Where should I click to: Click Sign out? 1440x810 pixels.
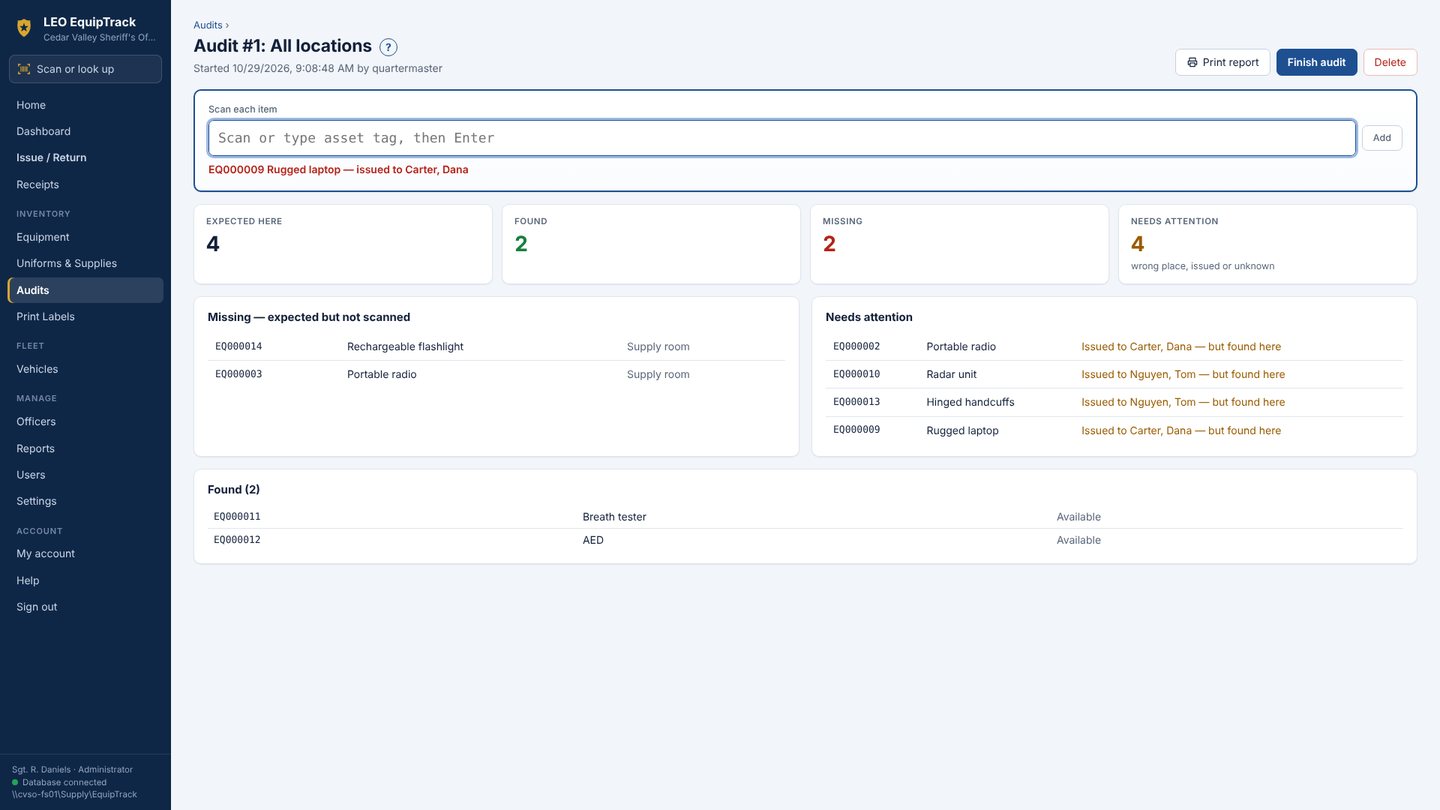[85, 607]
